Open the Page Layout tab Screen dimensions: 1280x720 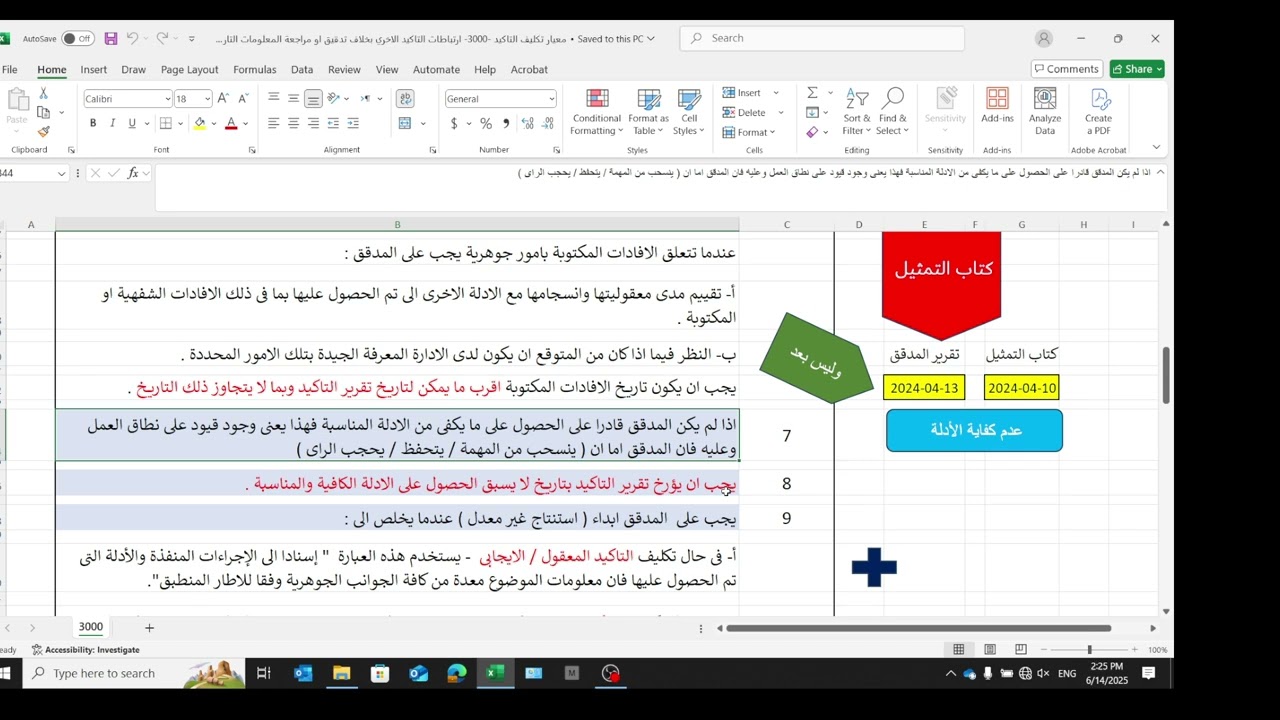pyautogui.click(x=189, y=70)
